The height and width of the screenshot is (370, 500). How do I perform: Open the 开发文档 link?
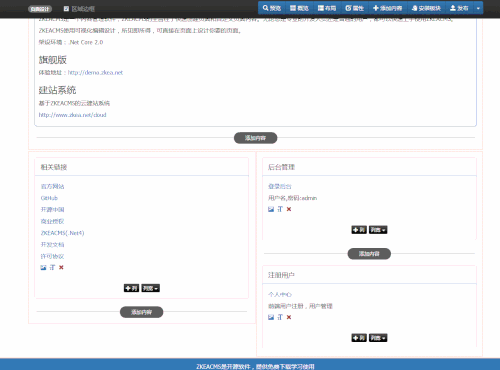click(52, 245)
